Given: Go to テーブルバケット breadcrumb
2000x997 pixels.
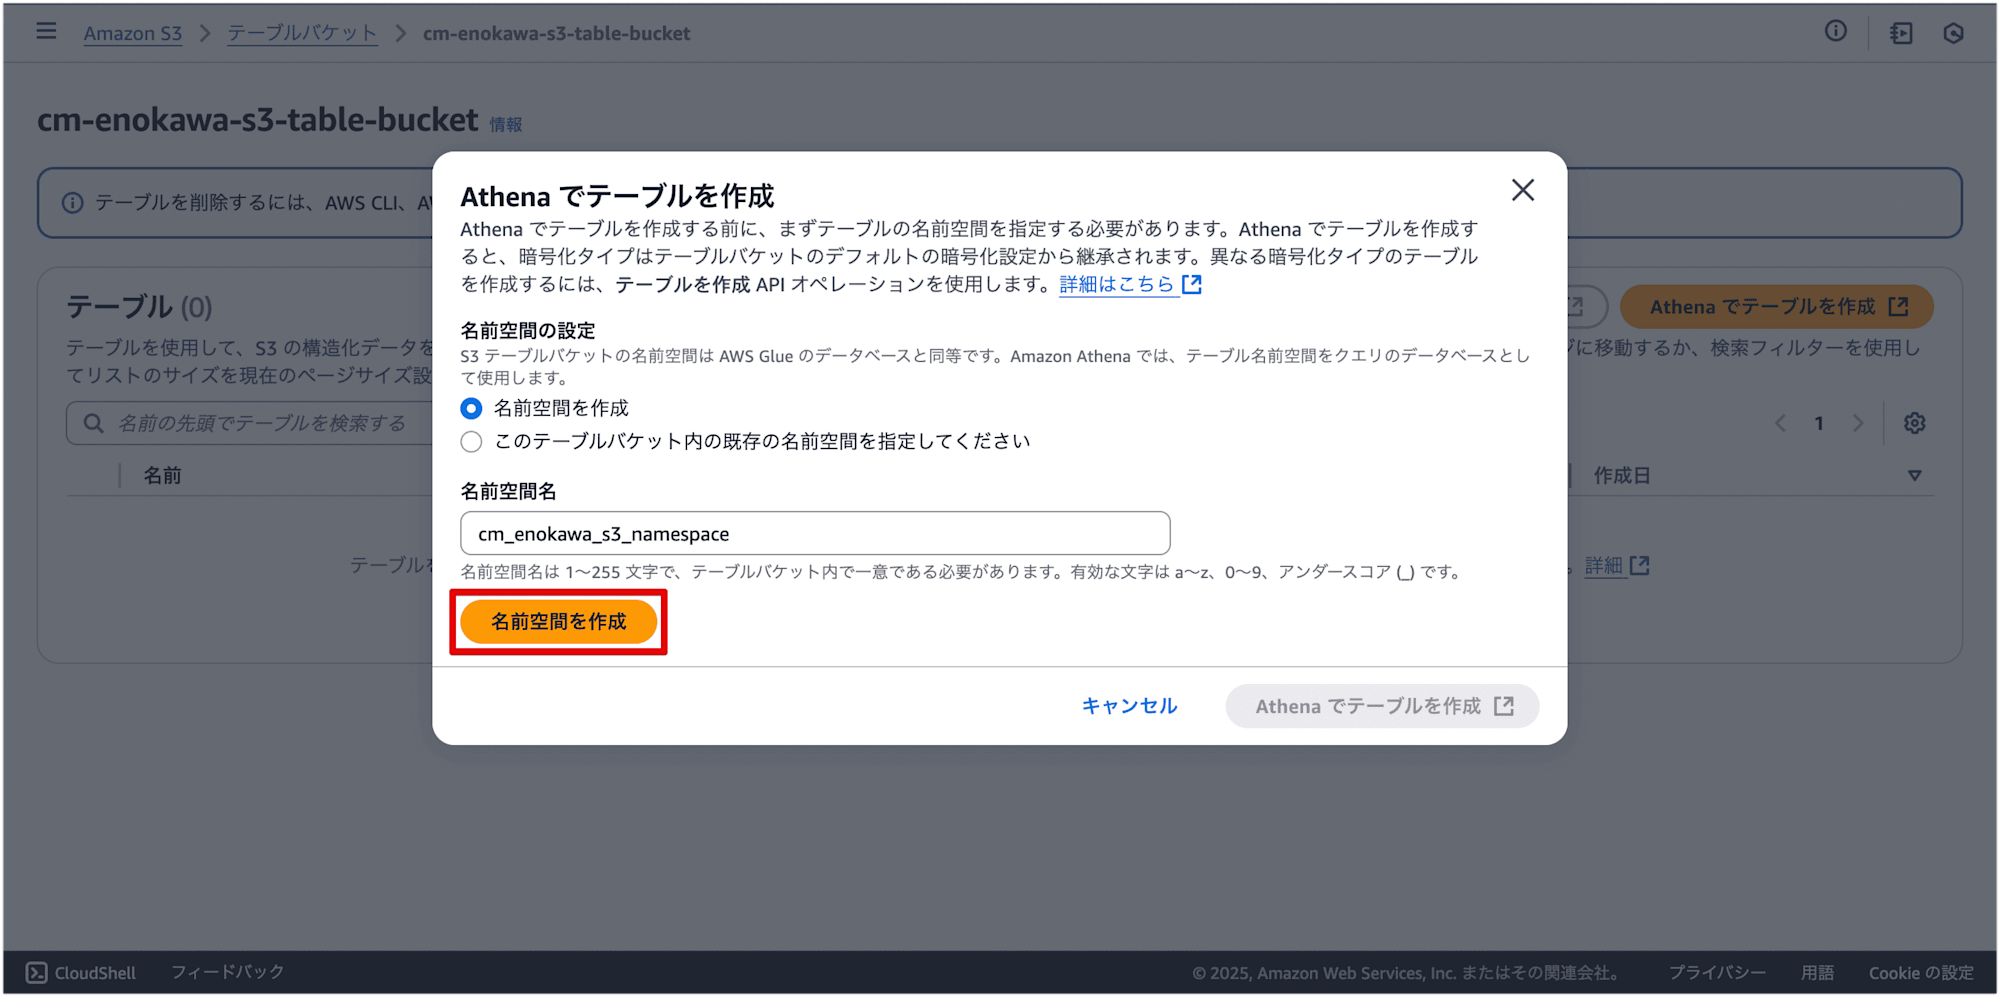Looking at the screenshot, I should pyautogui.click(x=302, y=33).
